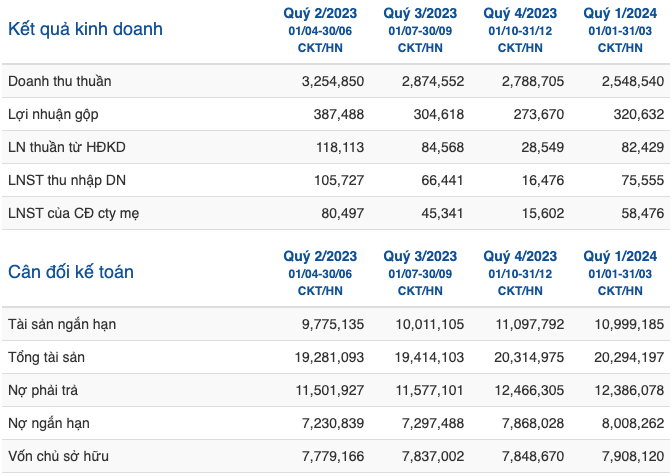Image resolution: width=672 pixels, height=476 pixels.
Task: Click the Vốn chủ sở hữu row label
Action: pos(58,456)
